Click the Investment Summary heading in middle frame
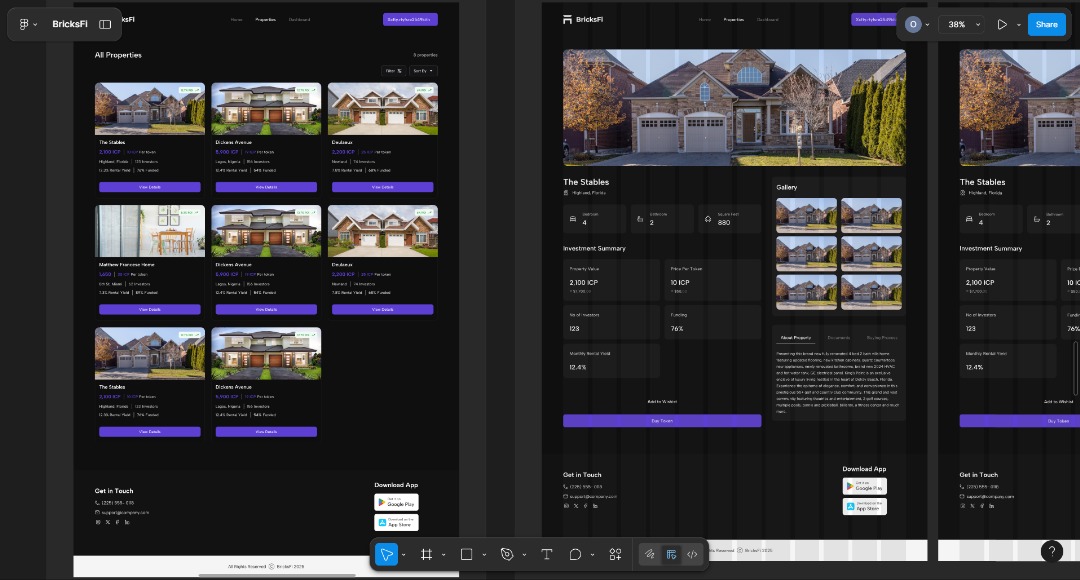 [594, 248]
